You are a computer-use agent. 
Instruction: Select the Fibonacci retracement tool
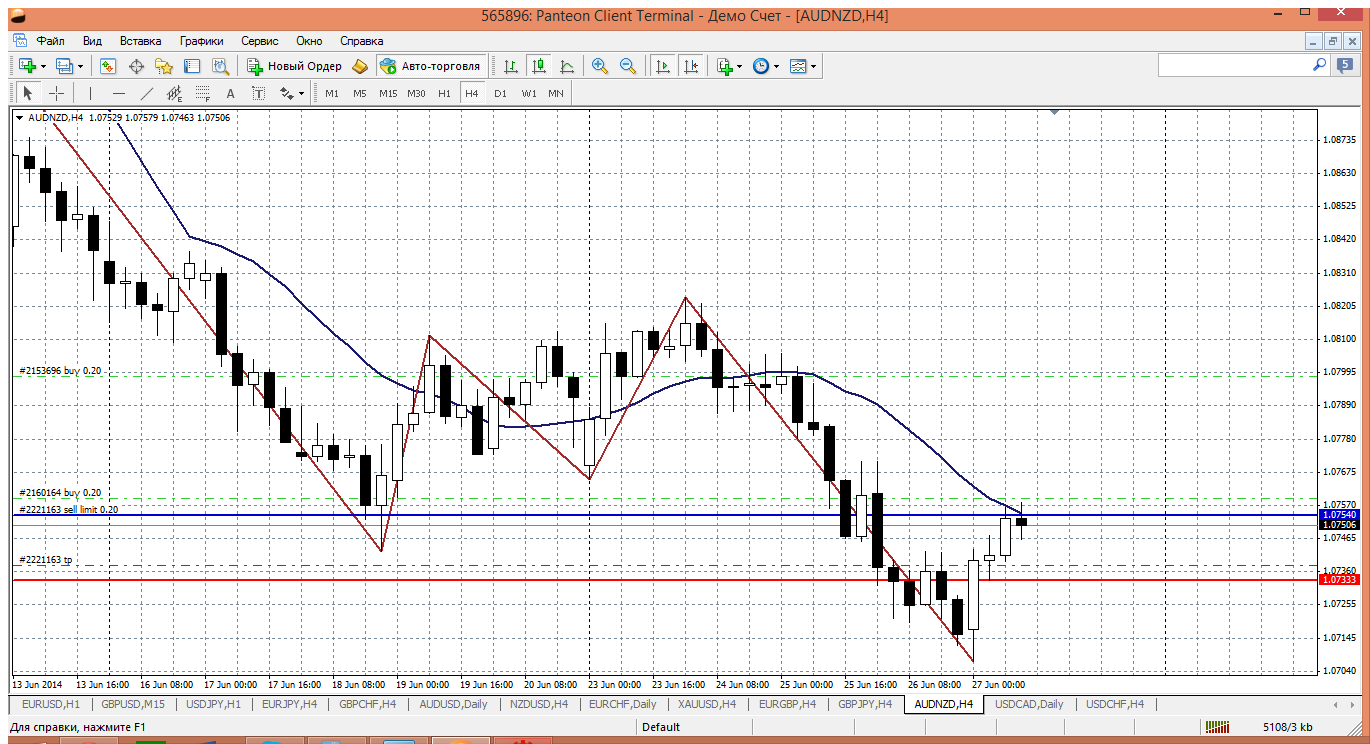[x=203, y=93]
